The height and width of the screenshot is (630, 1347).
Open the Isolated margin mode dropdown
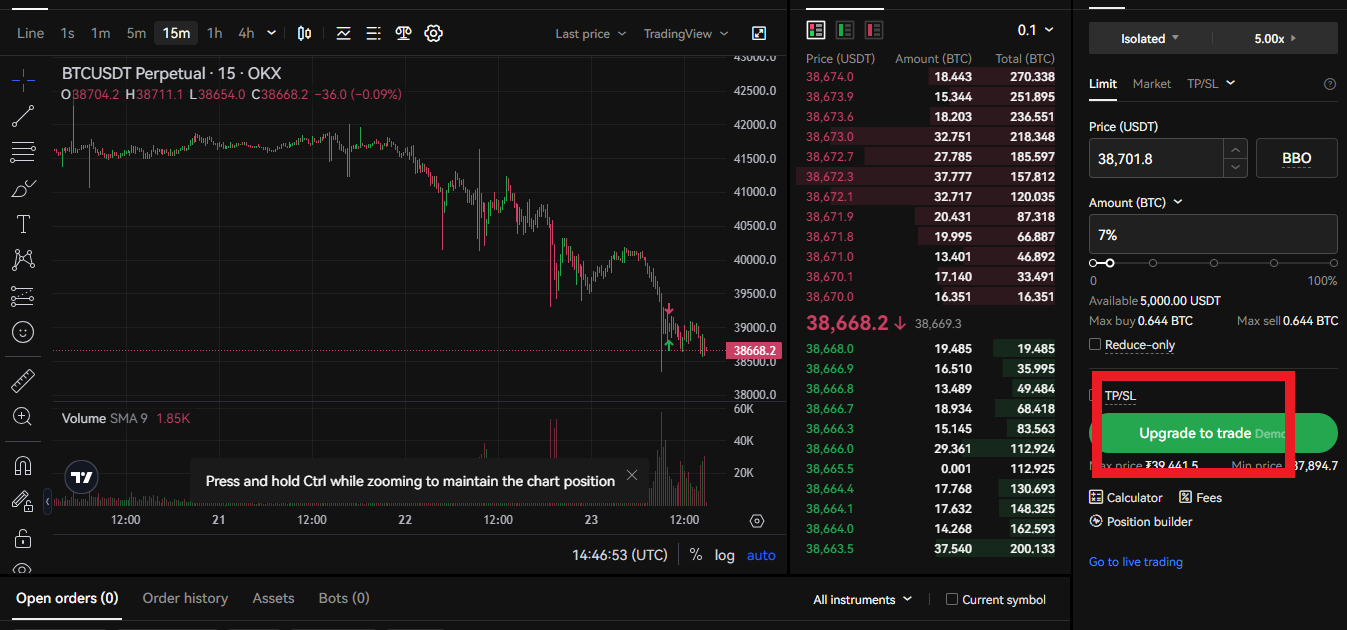1150,38
